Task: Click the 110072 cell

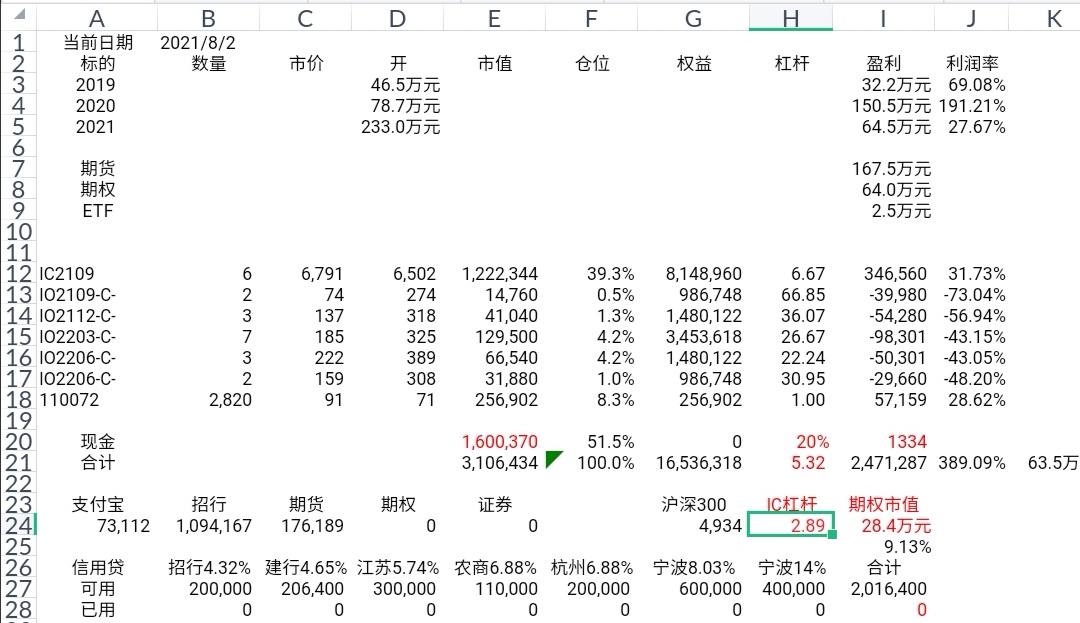Action: tap(69, 400)
